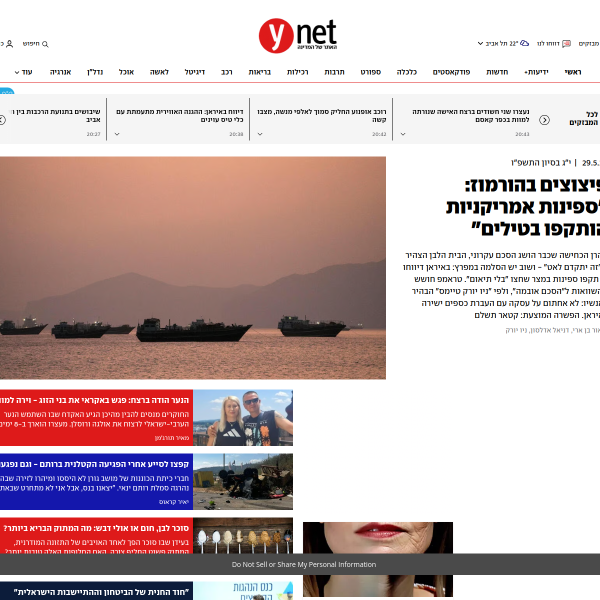Open the ספורט nav item
This screenshot has height=600, width=600.
coord(370,72)
